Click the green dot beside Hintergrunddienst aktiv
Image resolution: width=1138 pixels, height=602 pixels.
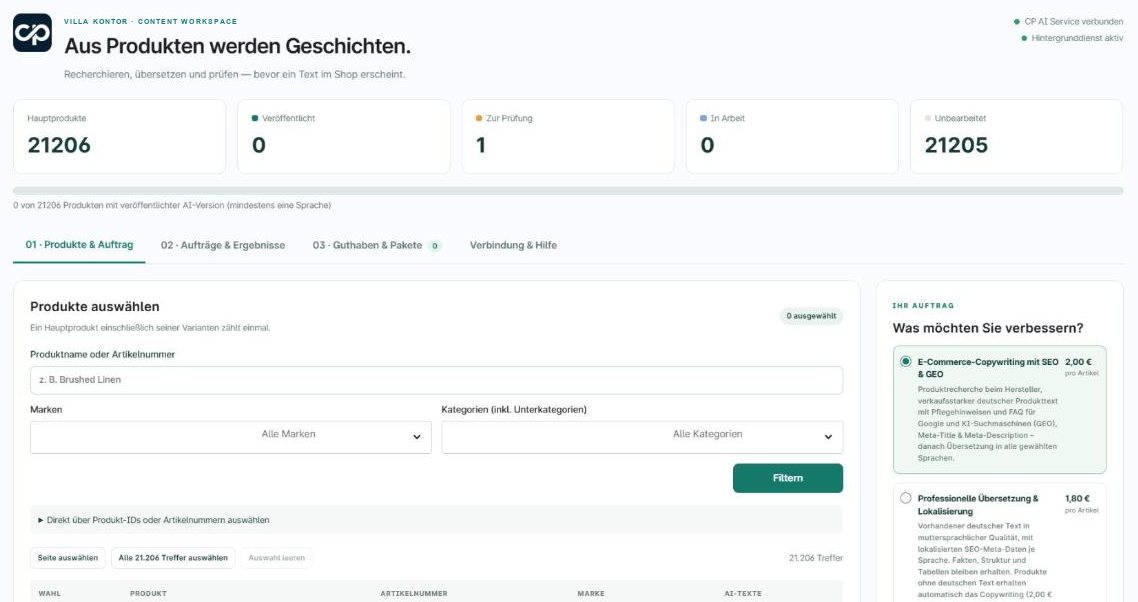tap(1024, 38)
